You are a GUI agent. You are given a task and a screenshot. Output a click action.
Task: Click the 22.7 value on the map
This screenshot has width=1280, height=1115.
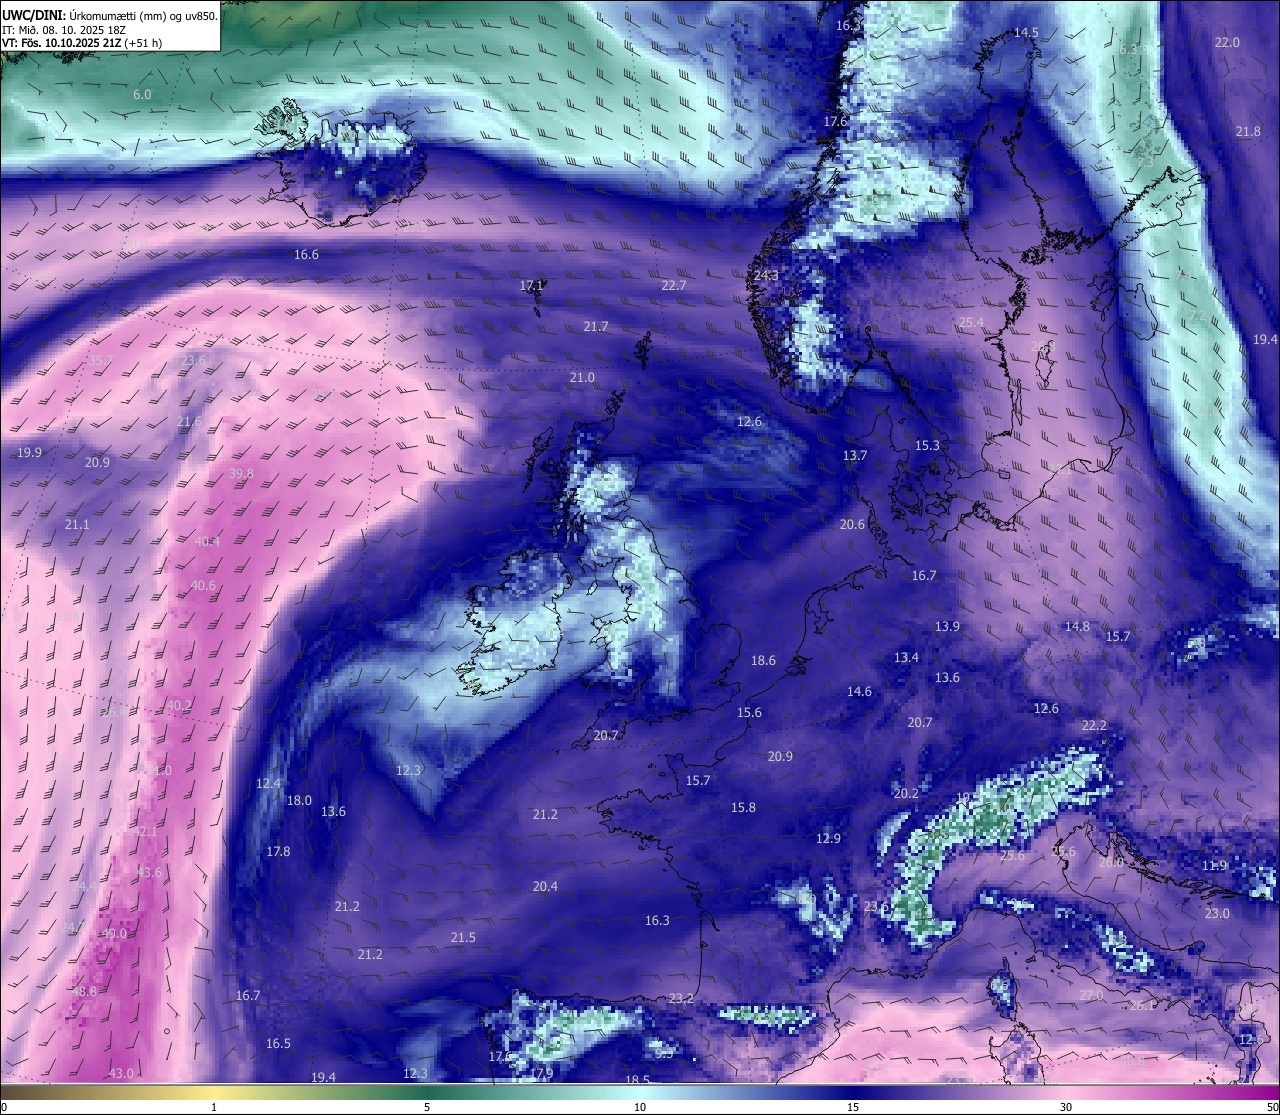pyautogui.click(x=674, y=286)
